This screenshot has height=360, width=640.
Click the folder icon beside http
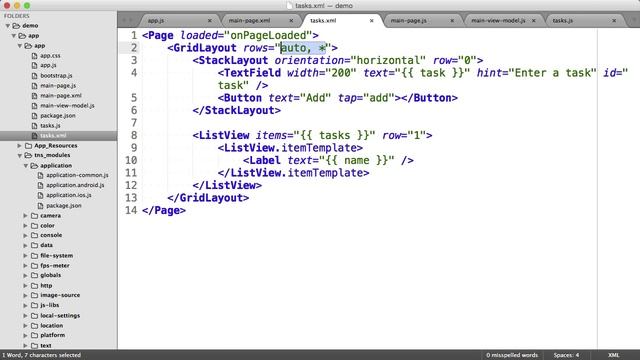[x=34, y=286]
